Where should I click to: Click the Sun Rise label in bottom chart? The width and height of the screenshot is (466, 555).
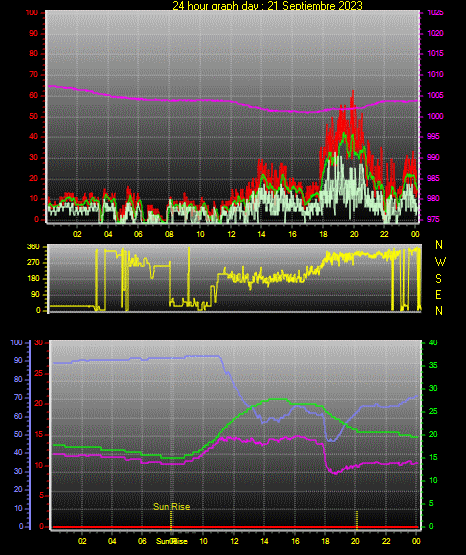[x=172, y=507]
